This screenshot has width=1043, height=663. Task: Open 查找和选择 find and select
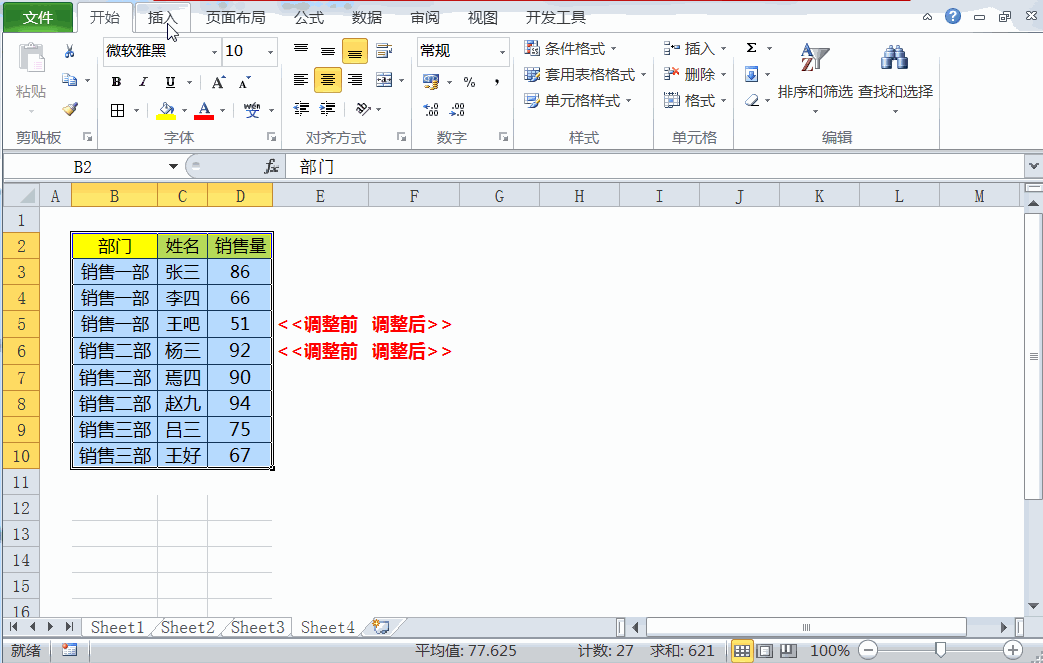[x=895, y=78]
